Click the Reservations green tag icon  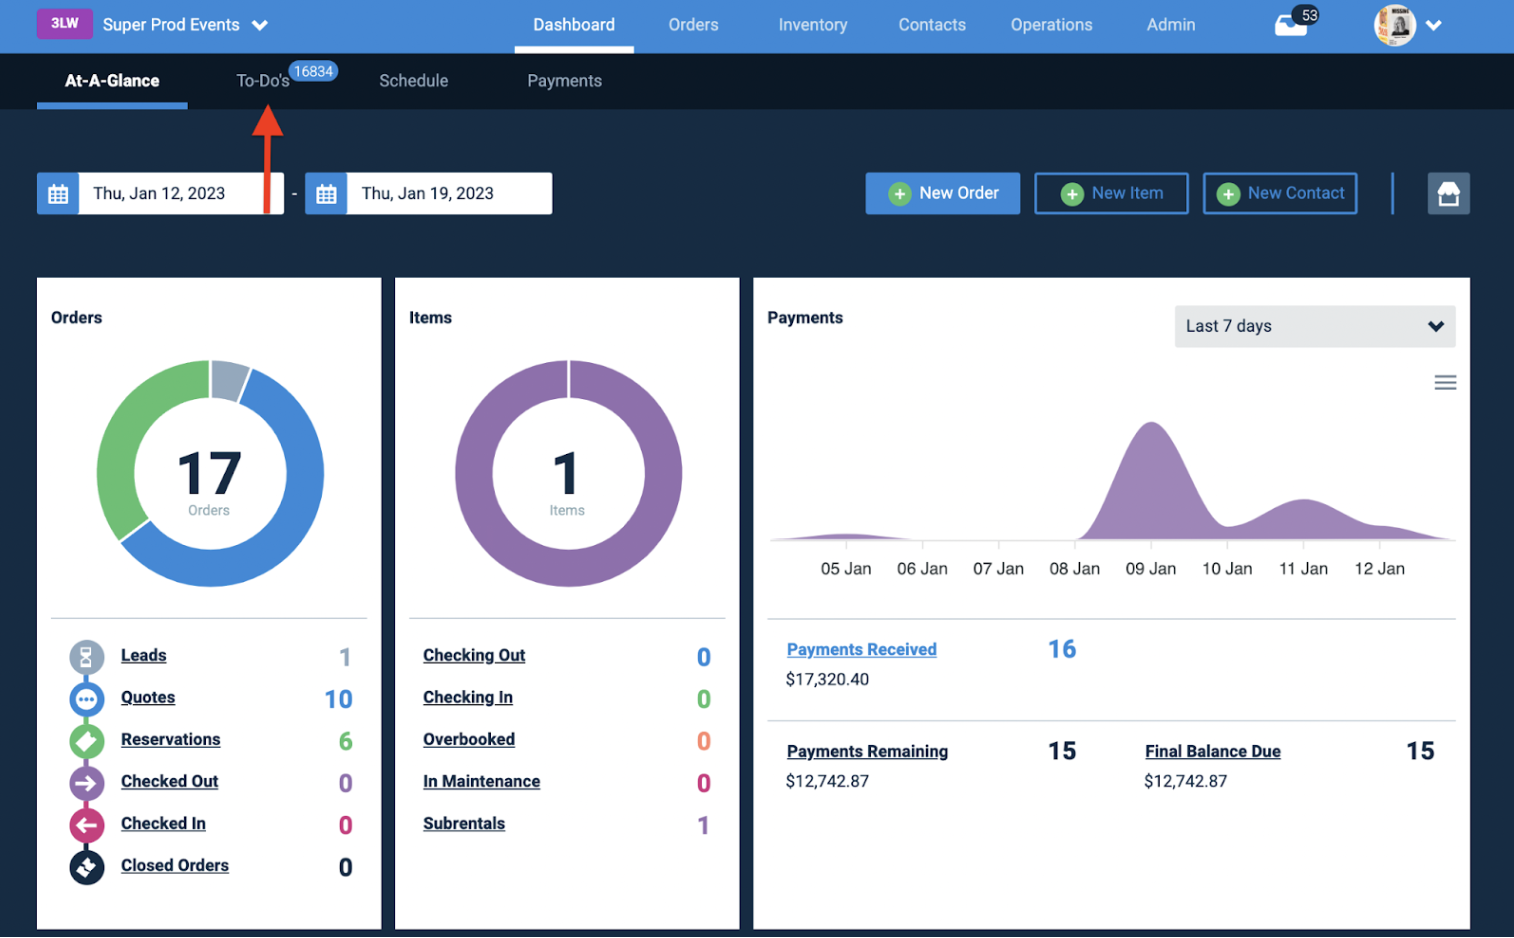pyautogui.click(x=87, y=741)
